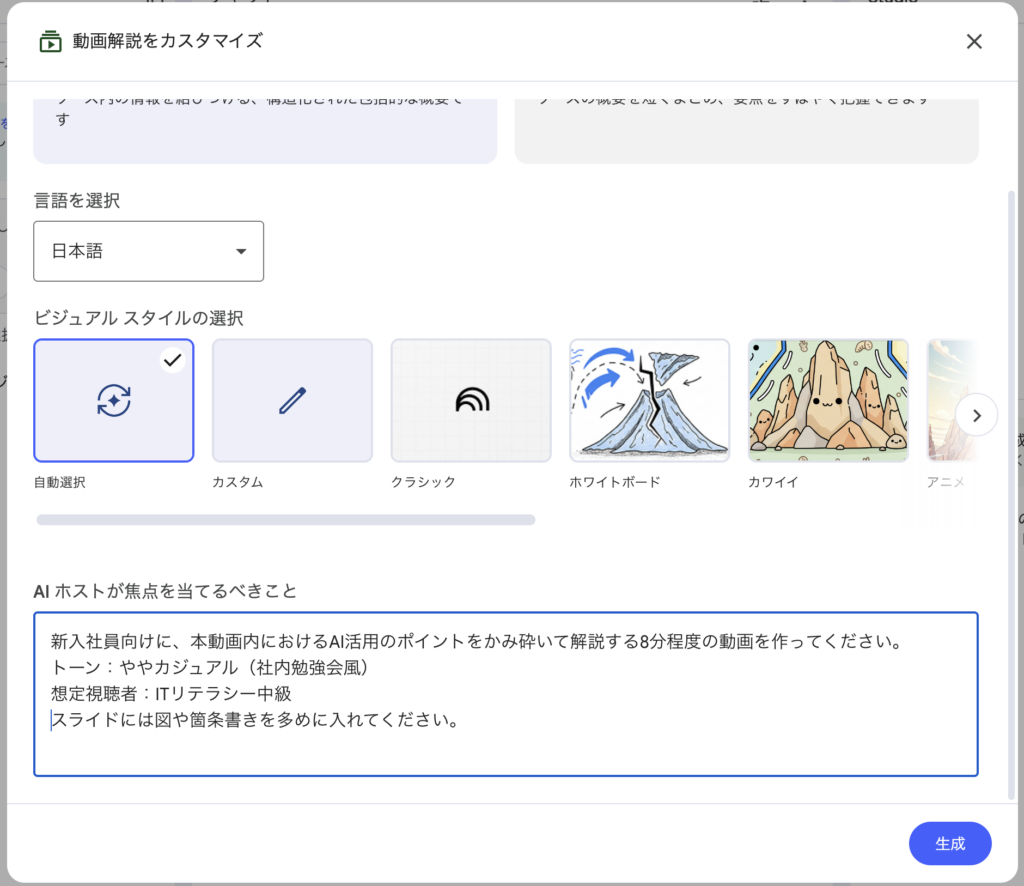
Task: Close the 動画解説をカスタマイズ dialog
Action: click(x=974, y=42)
